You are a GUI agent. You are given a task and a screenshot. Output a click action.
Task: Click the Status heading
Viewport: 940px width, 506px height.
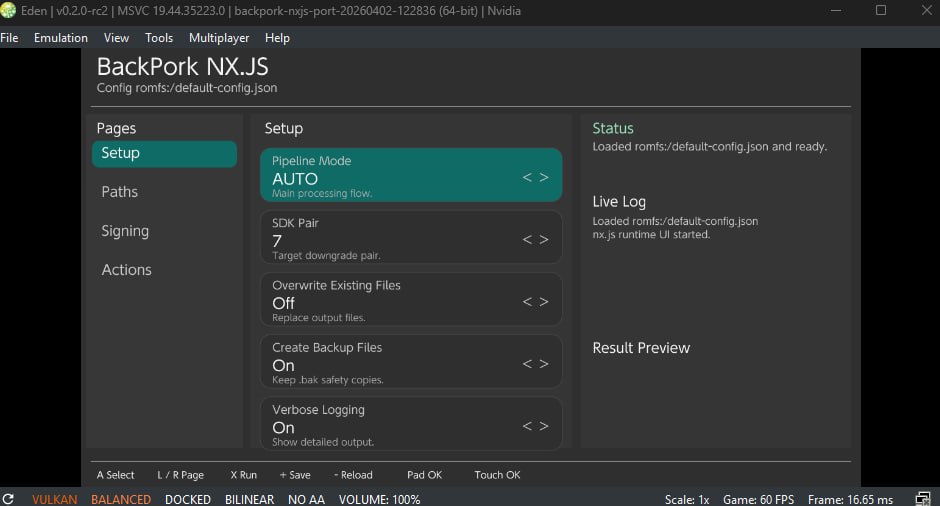point(613,128)
